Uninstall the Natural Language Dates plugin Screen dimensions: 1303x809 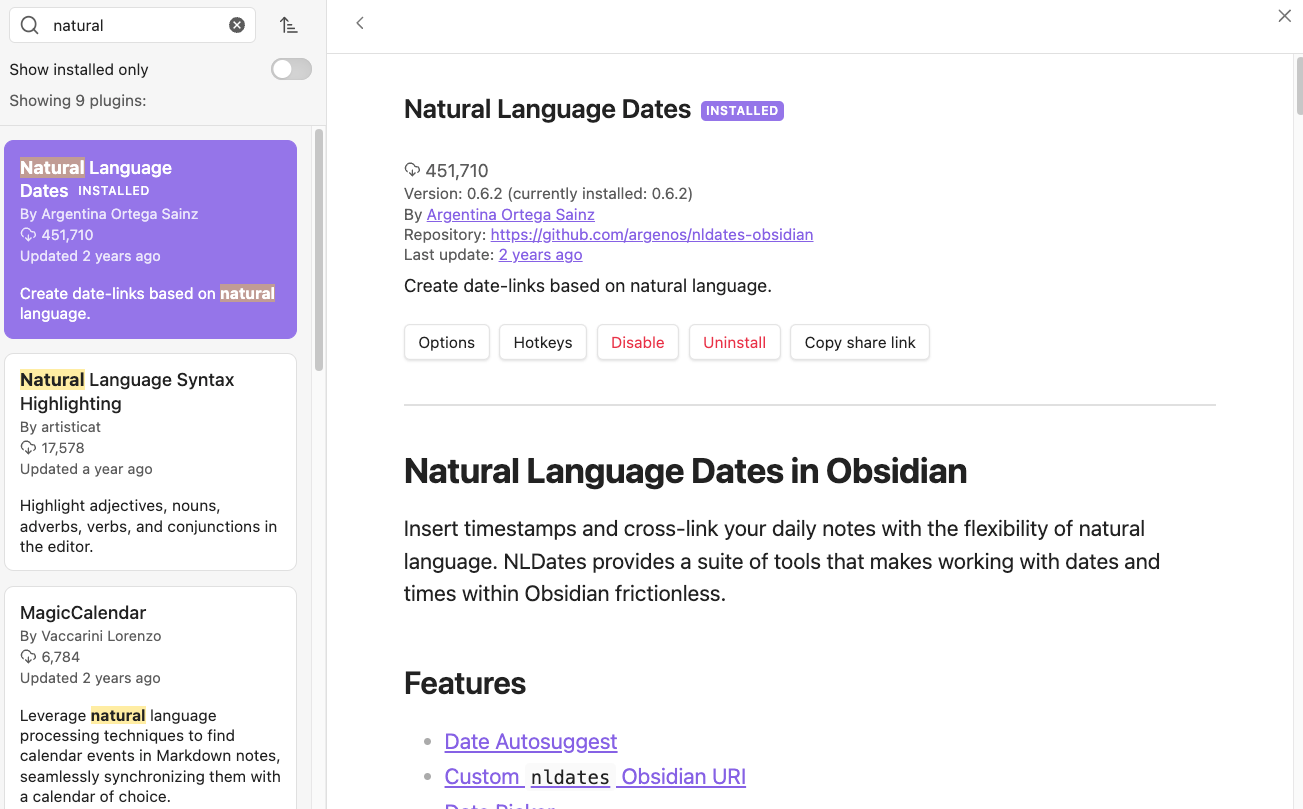click(734, 342)
